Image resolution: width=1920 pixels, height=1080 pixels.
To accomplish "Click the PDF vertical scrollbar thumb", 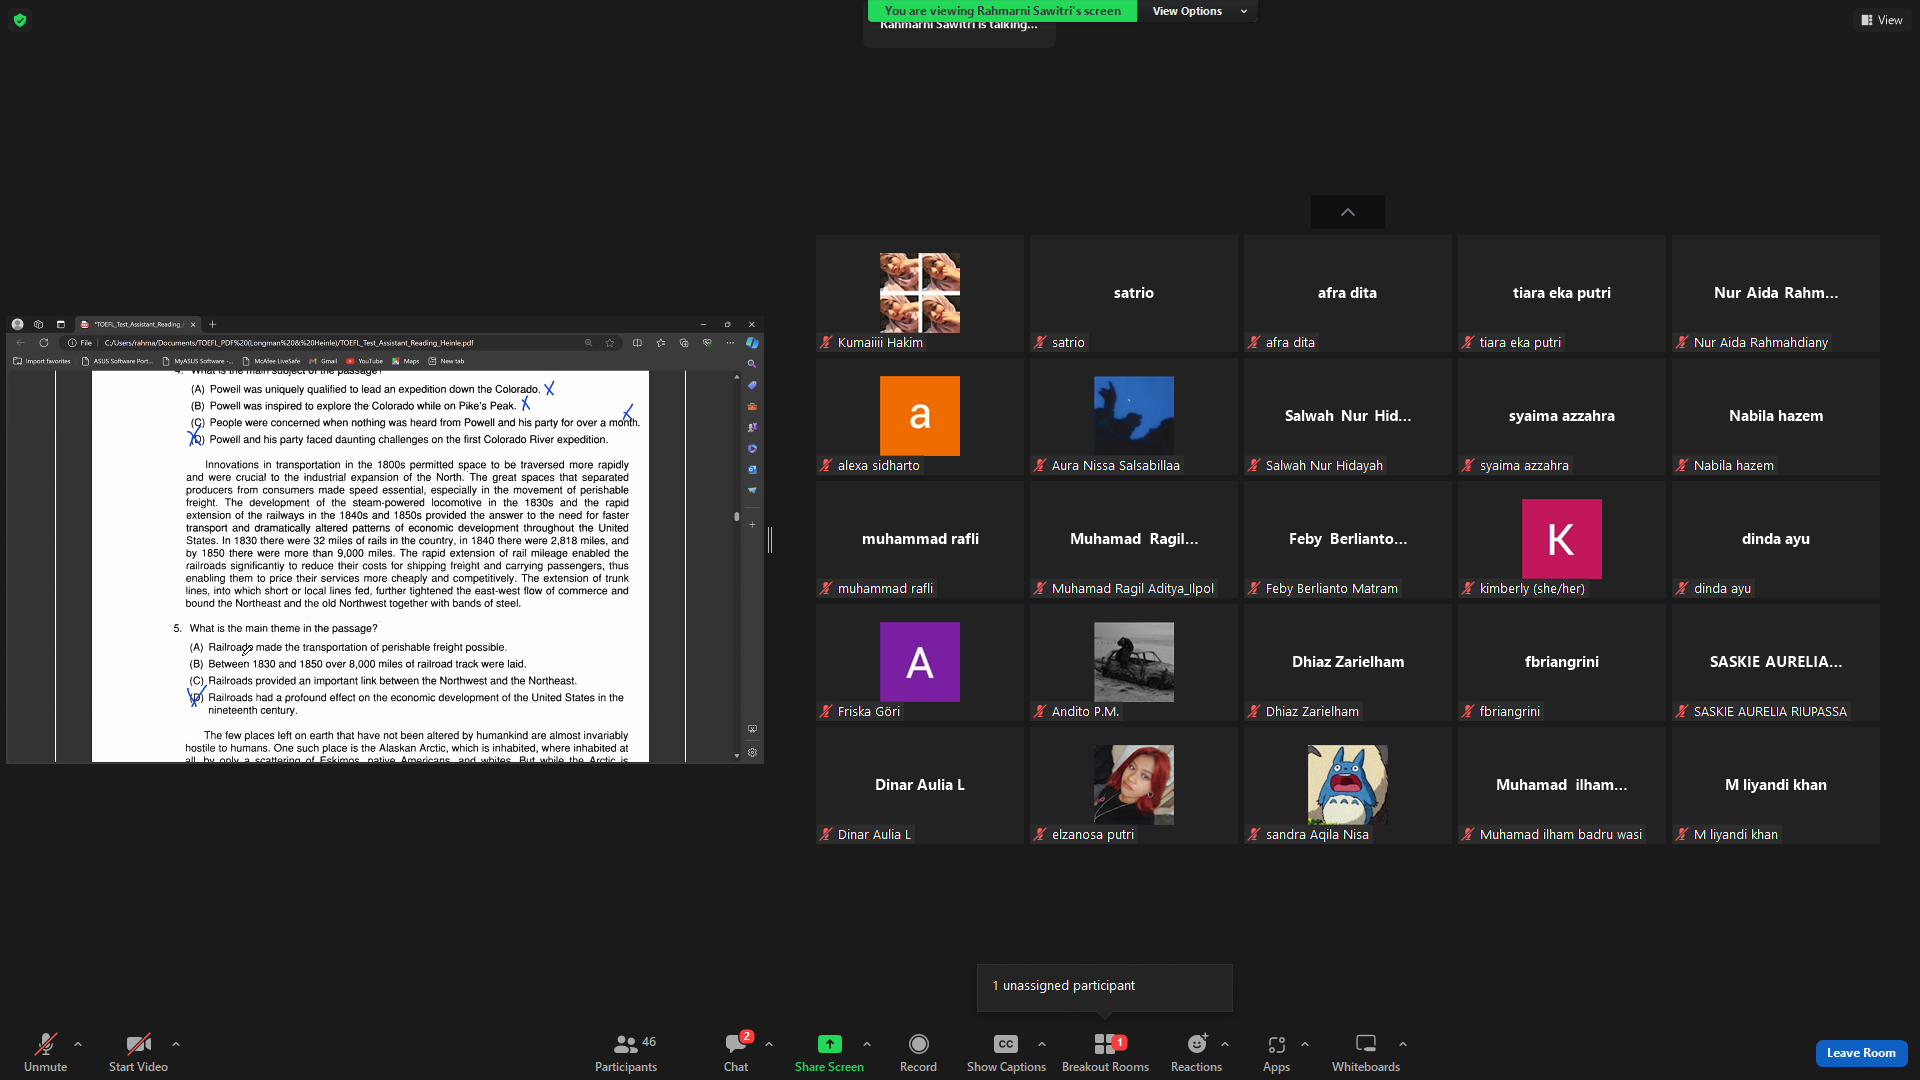I will (x=737, y=517).
